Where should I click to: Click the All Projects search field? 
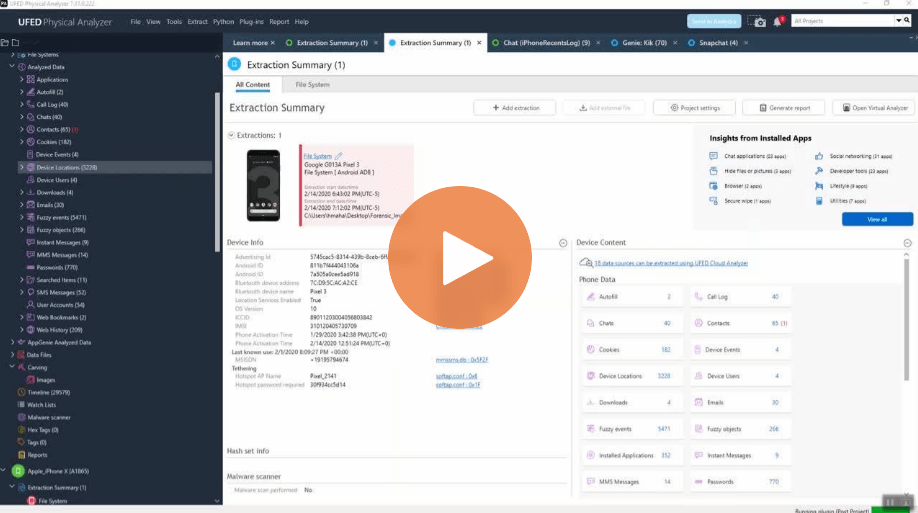pyautogui.click(x=843, y=21)
